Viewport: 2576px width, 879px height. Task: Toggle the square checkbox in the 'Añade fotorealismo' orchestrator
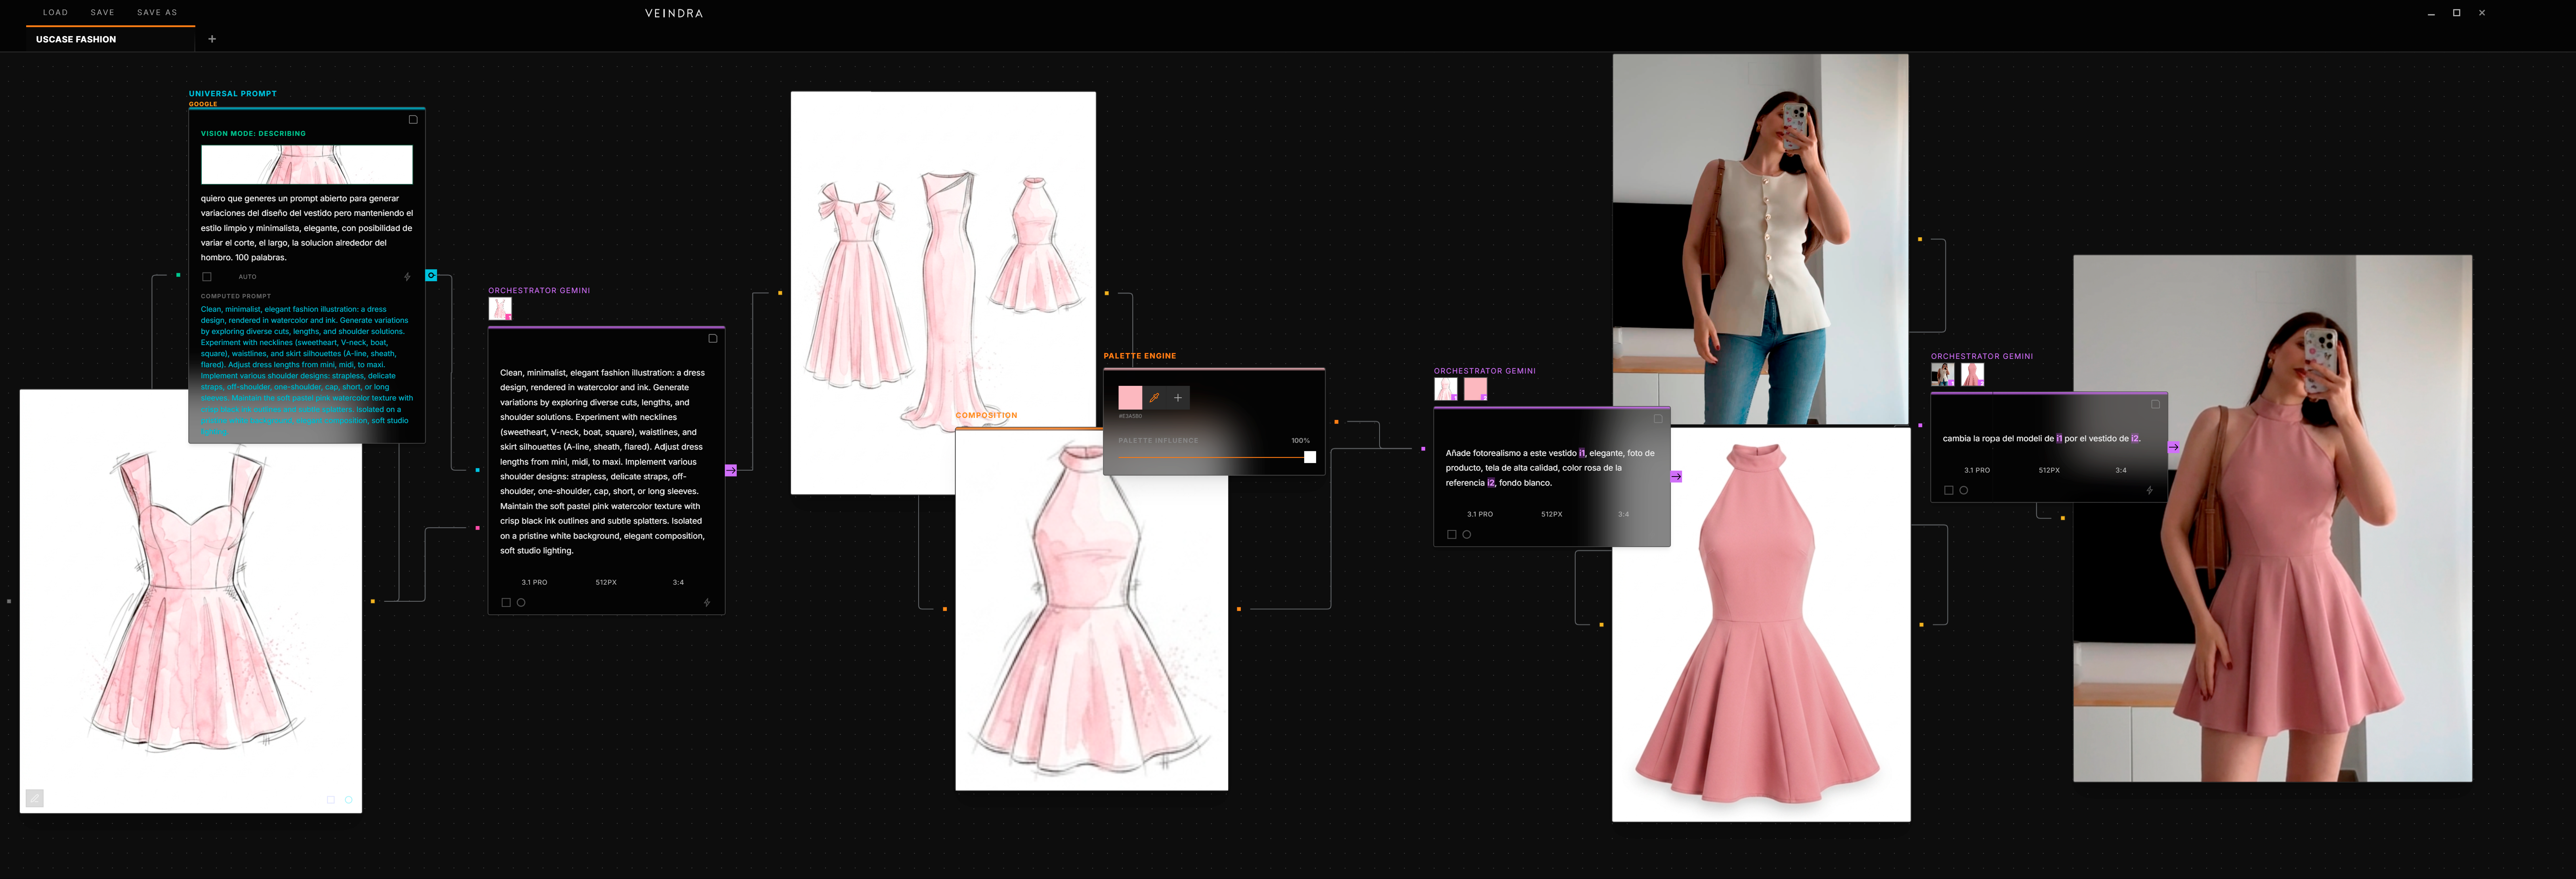click(1452, 535)
